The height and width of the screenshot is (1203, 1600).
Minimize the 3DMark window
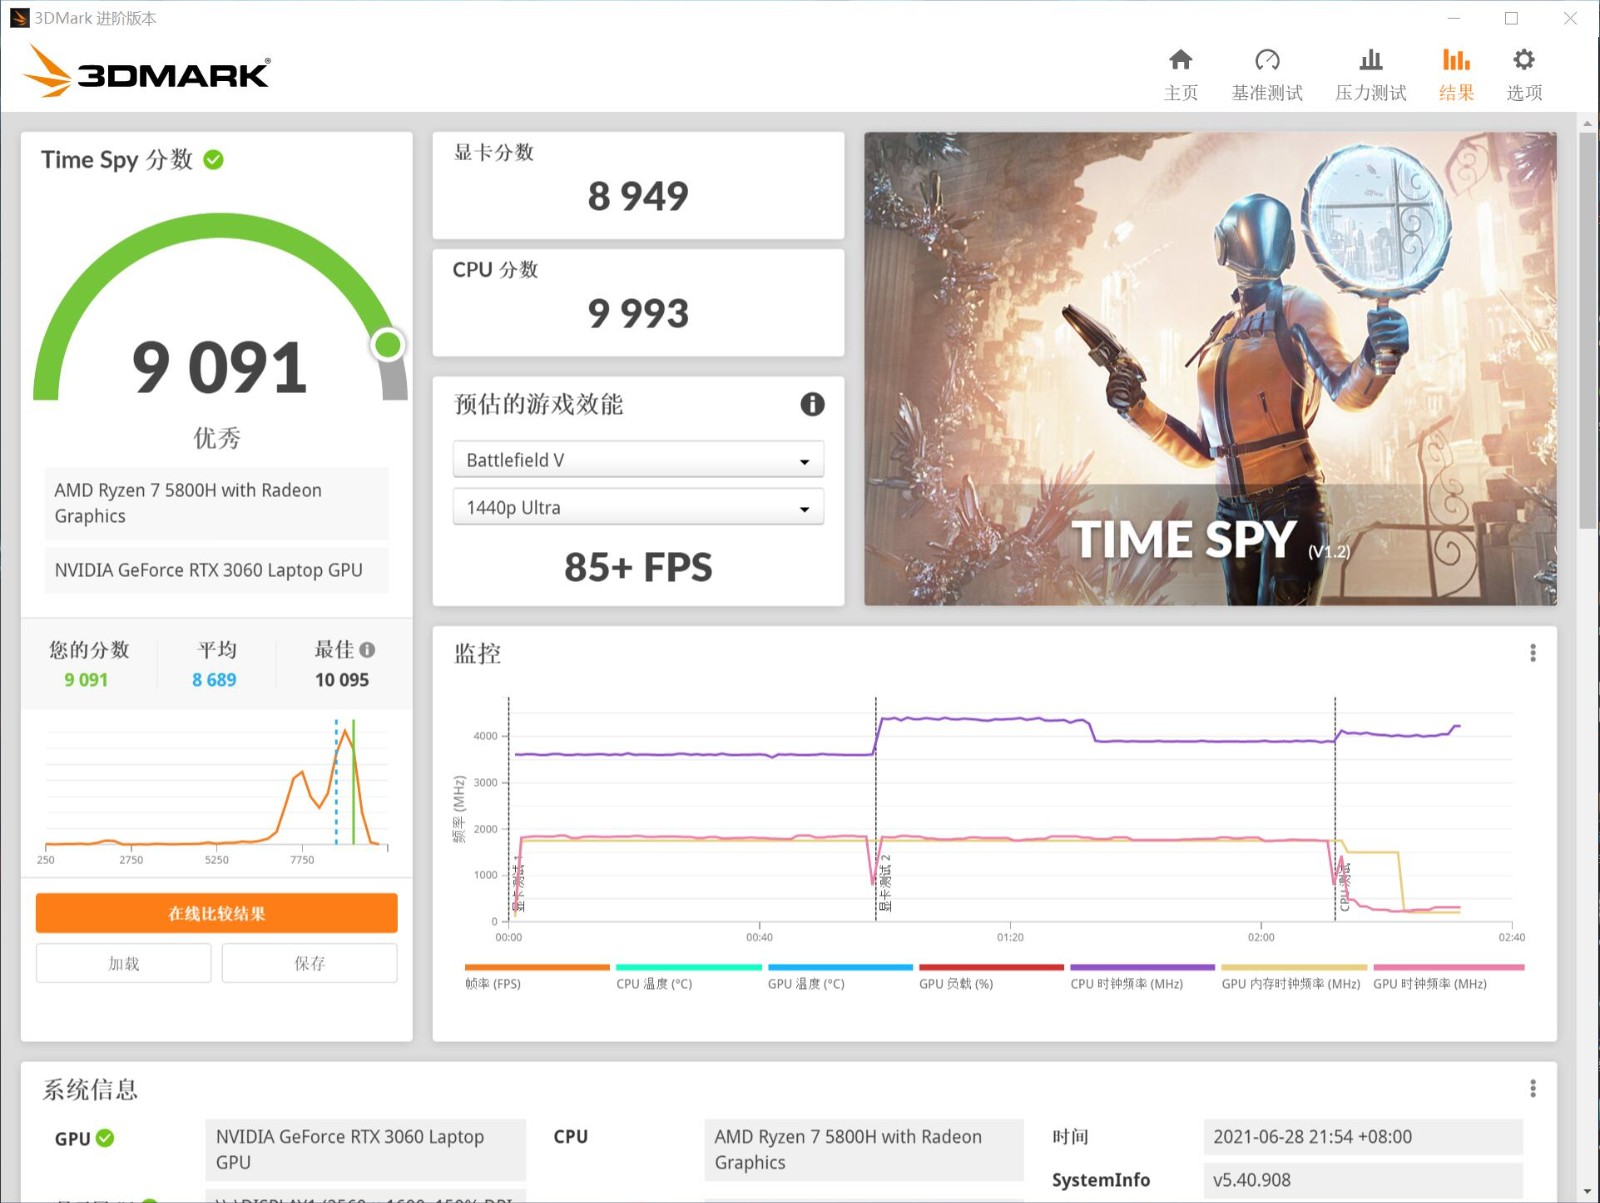[1454, 18]
